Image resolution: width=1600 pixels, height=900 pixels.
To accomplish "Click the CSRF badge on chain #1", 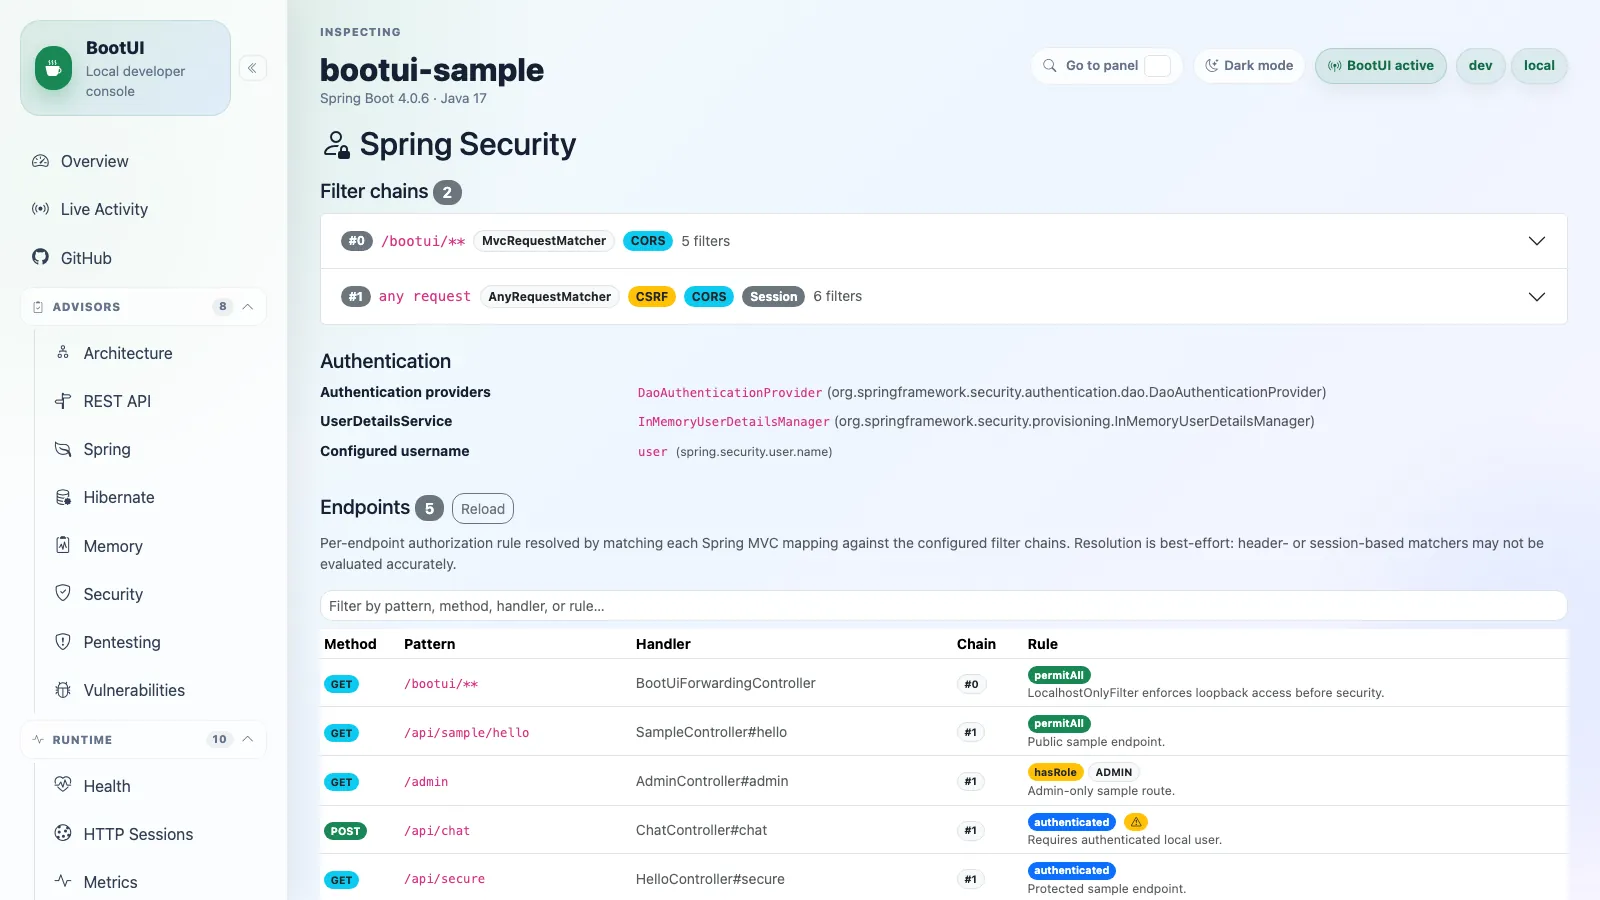I will [x=652, y=297].
